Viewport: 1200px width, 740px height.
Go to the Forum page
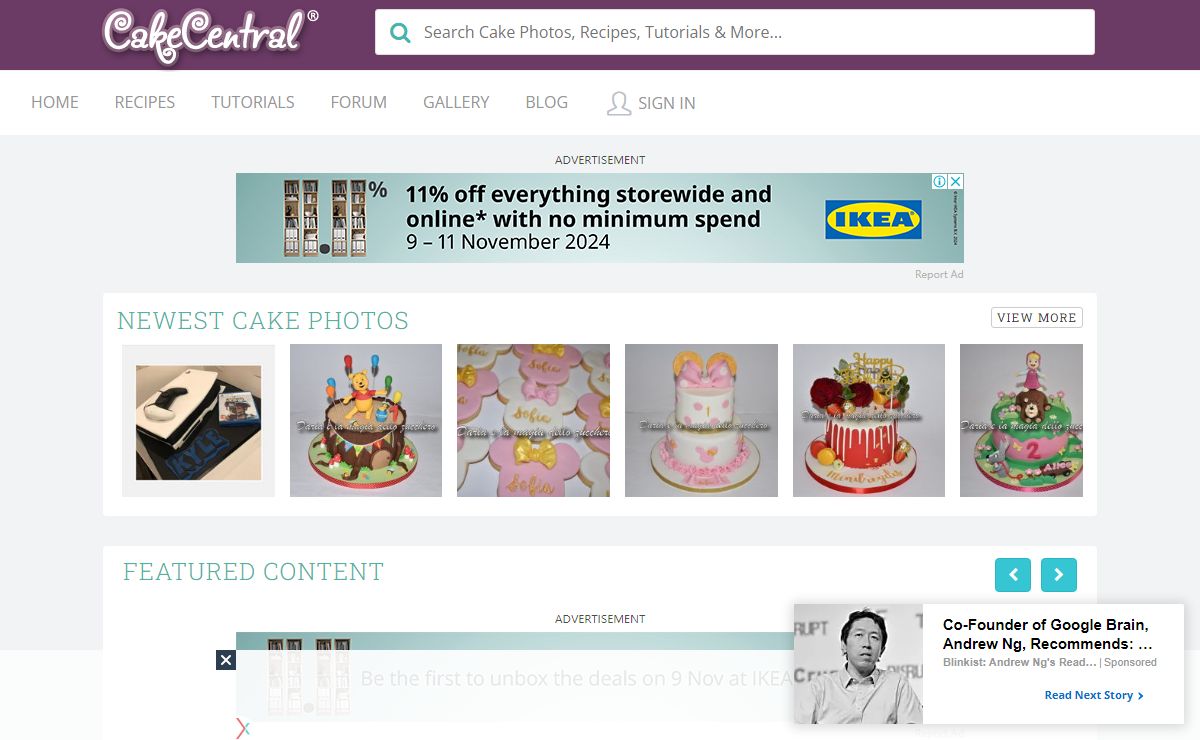pos(359,102)
